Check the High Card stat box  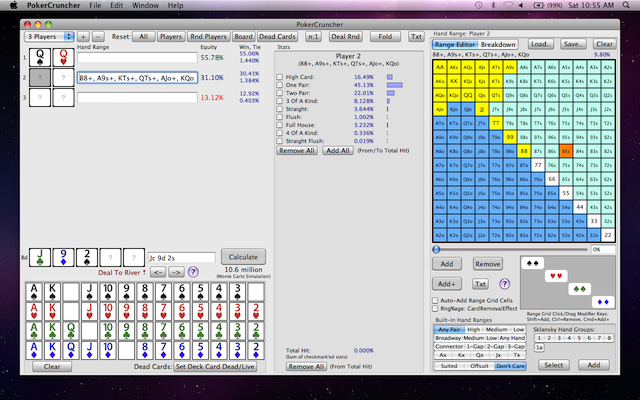pyautogui.click(x=280, y=77)
